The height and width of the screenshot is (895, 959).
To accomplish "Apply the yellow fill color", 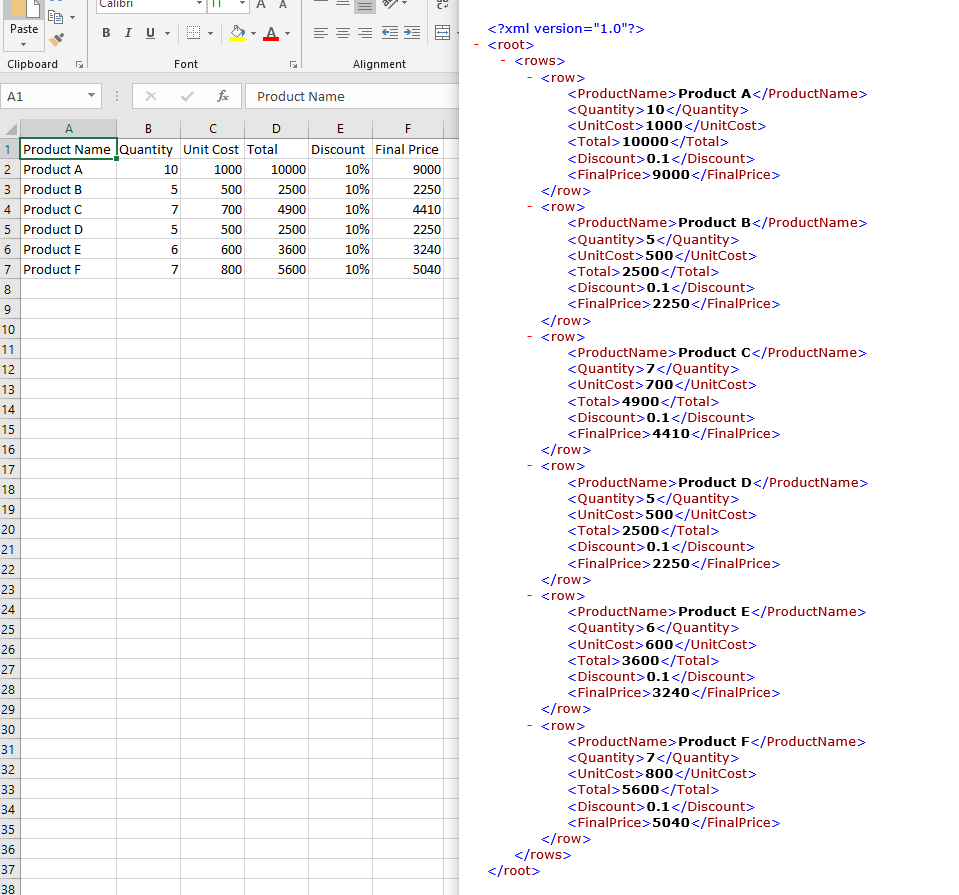I will click(237, 33).
